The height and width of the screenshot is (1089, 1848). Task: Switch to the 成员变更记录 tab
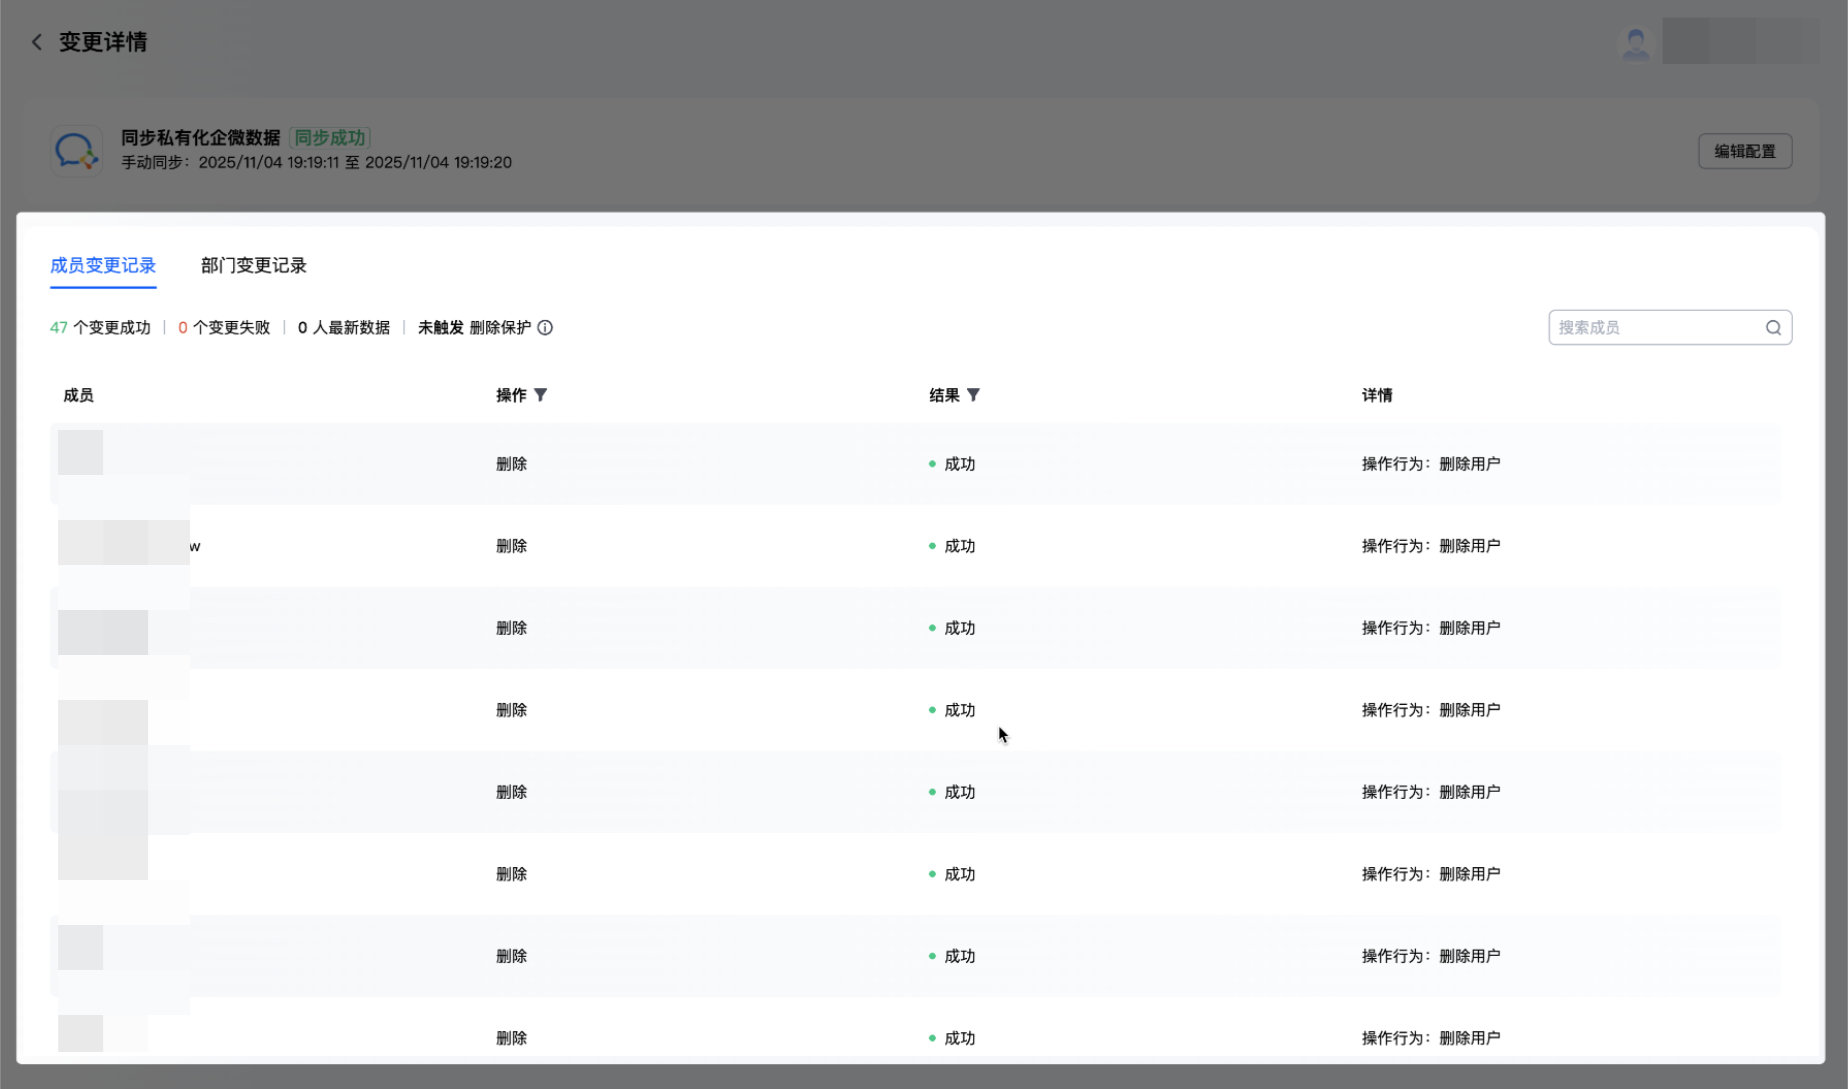click(x=103, y=266)
